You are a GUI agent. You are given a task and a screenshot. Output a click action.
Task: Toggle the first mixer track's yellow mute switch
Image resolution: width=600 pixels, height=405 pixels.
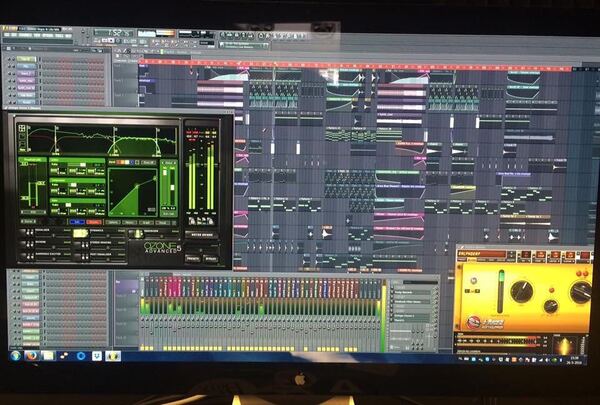point(142,348)
